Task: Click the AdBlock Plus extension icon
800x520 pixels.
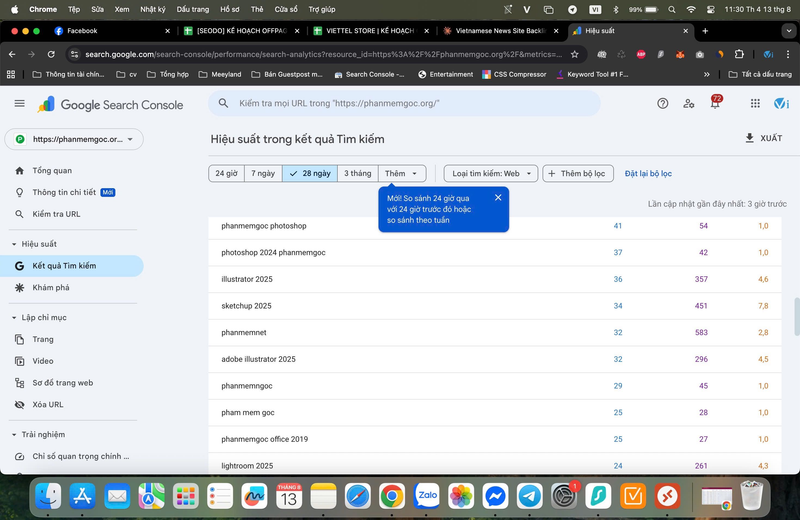Action: tap(641, 54)
